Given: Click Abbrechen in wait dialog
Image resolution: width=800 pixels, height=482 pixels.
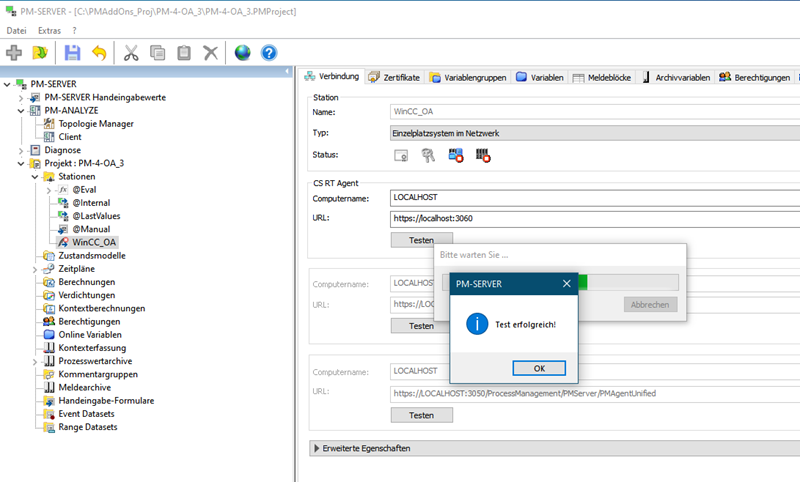Looking at the screenshot, I should pyautogui.click(x=650, y=305).
